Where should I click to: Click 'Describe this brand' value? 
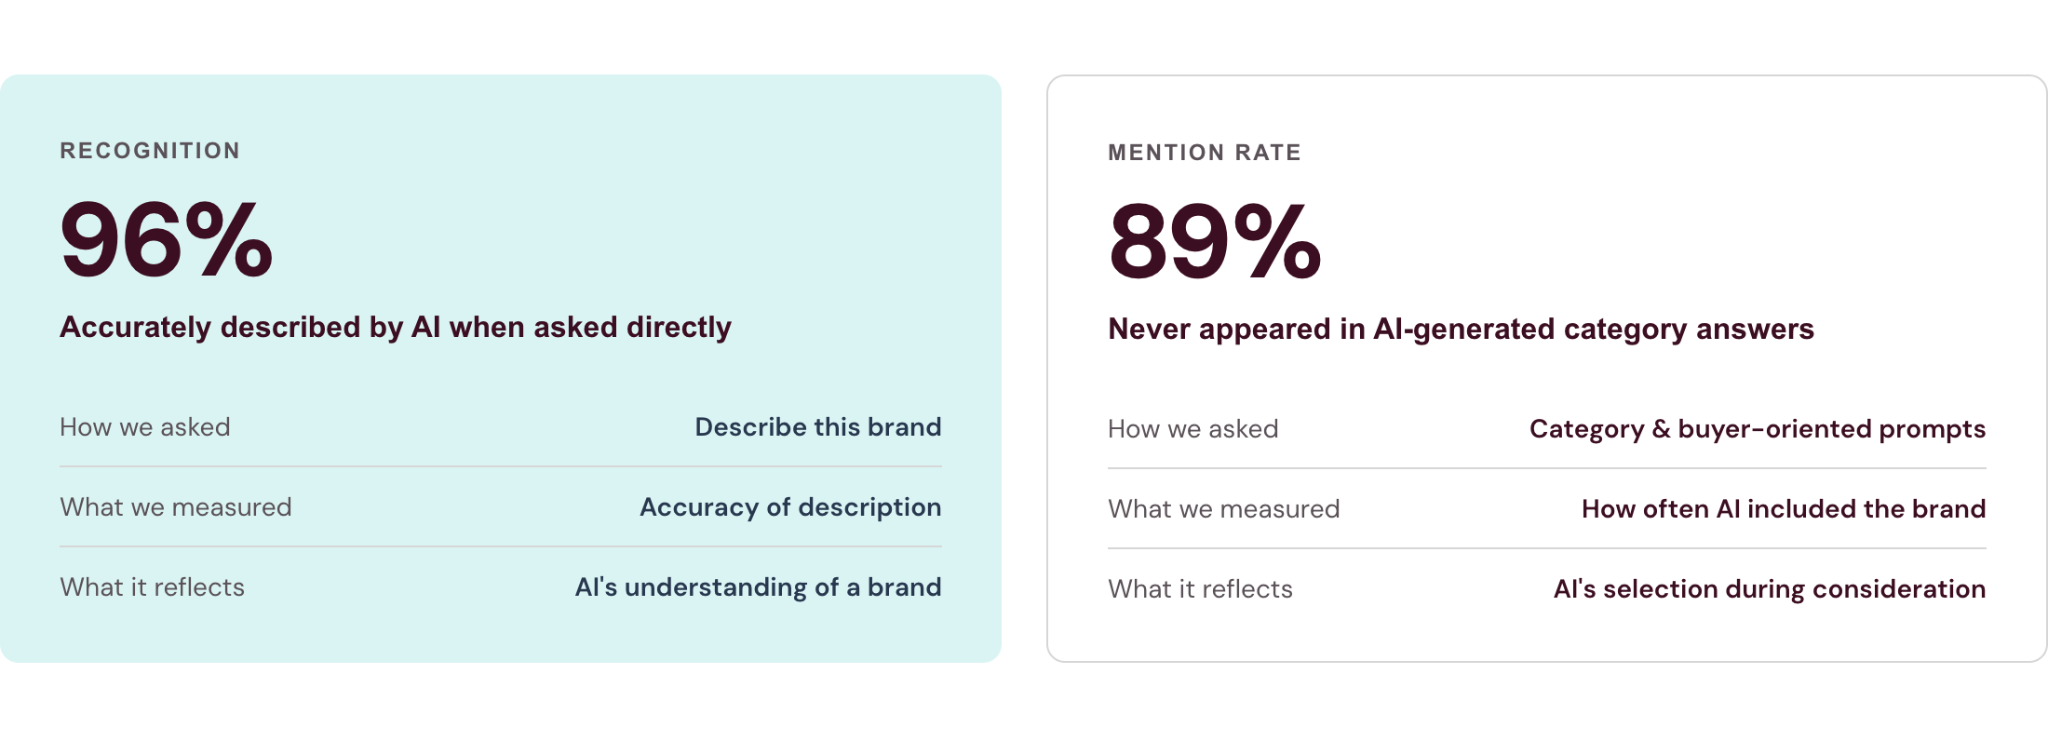[818, 427]
